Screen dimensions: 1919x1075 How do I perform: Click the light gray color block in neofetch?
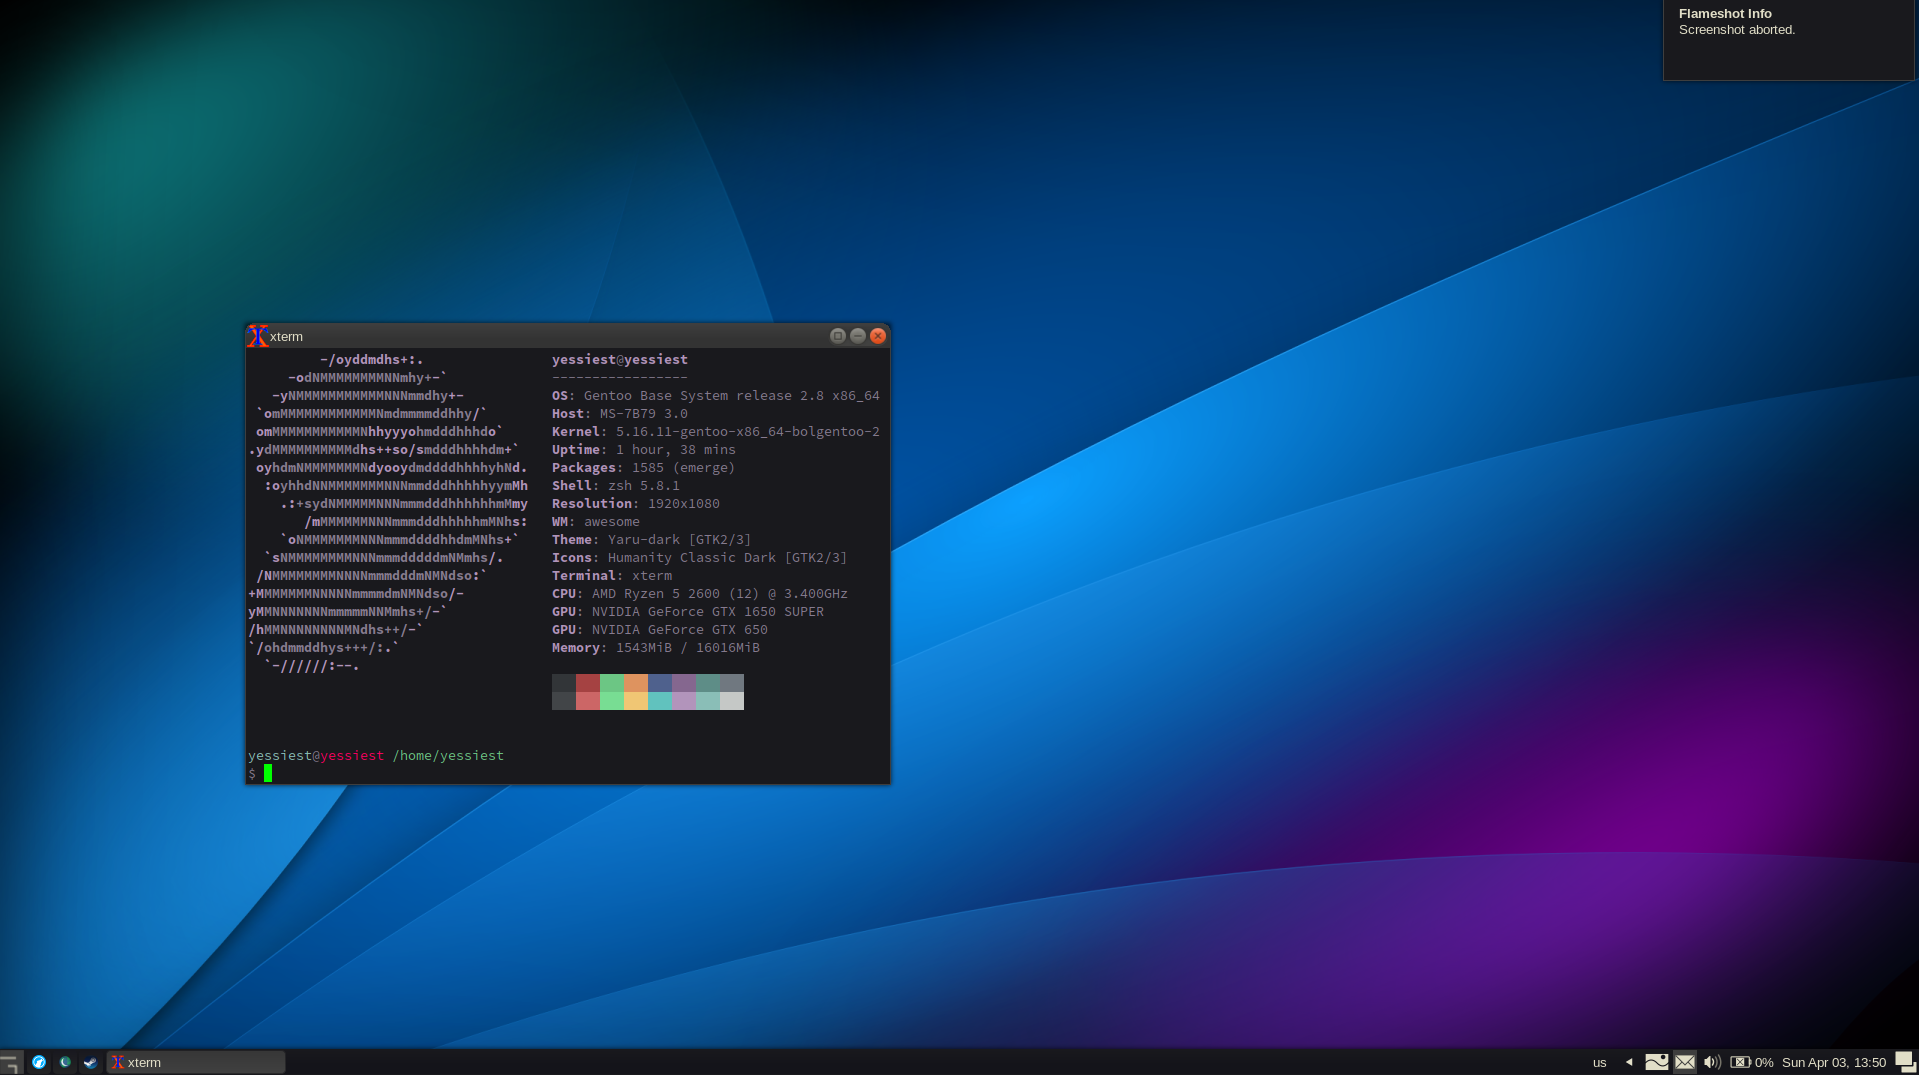(732, 701)
